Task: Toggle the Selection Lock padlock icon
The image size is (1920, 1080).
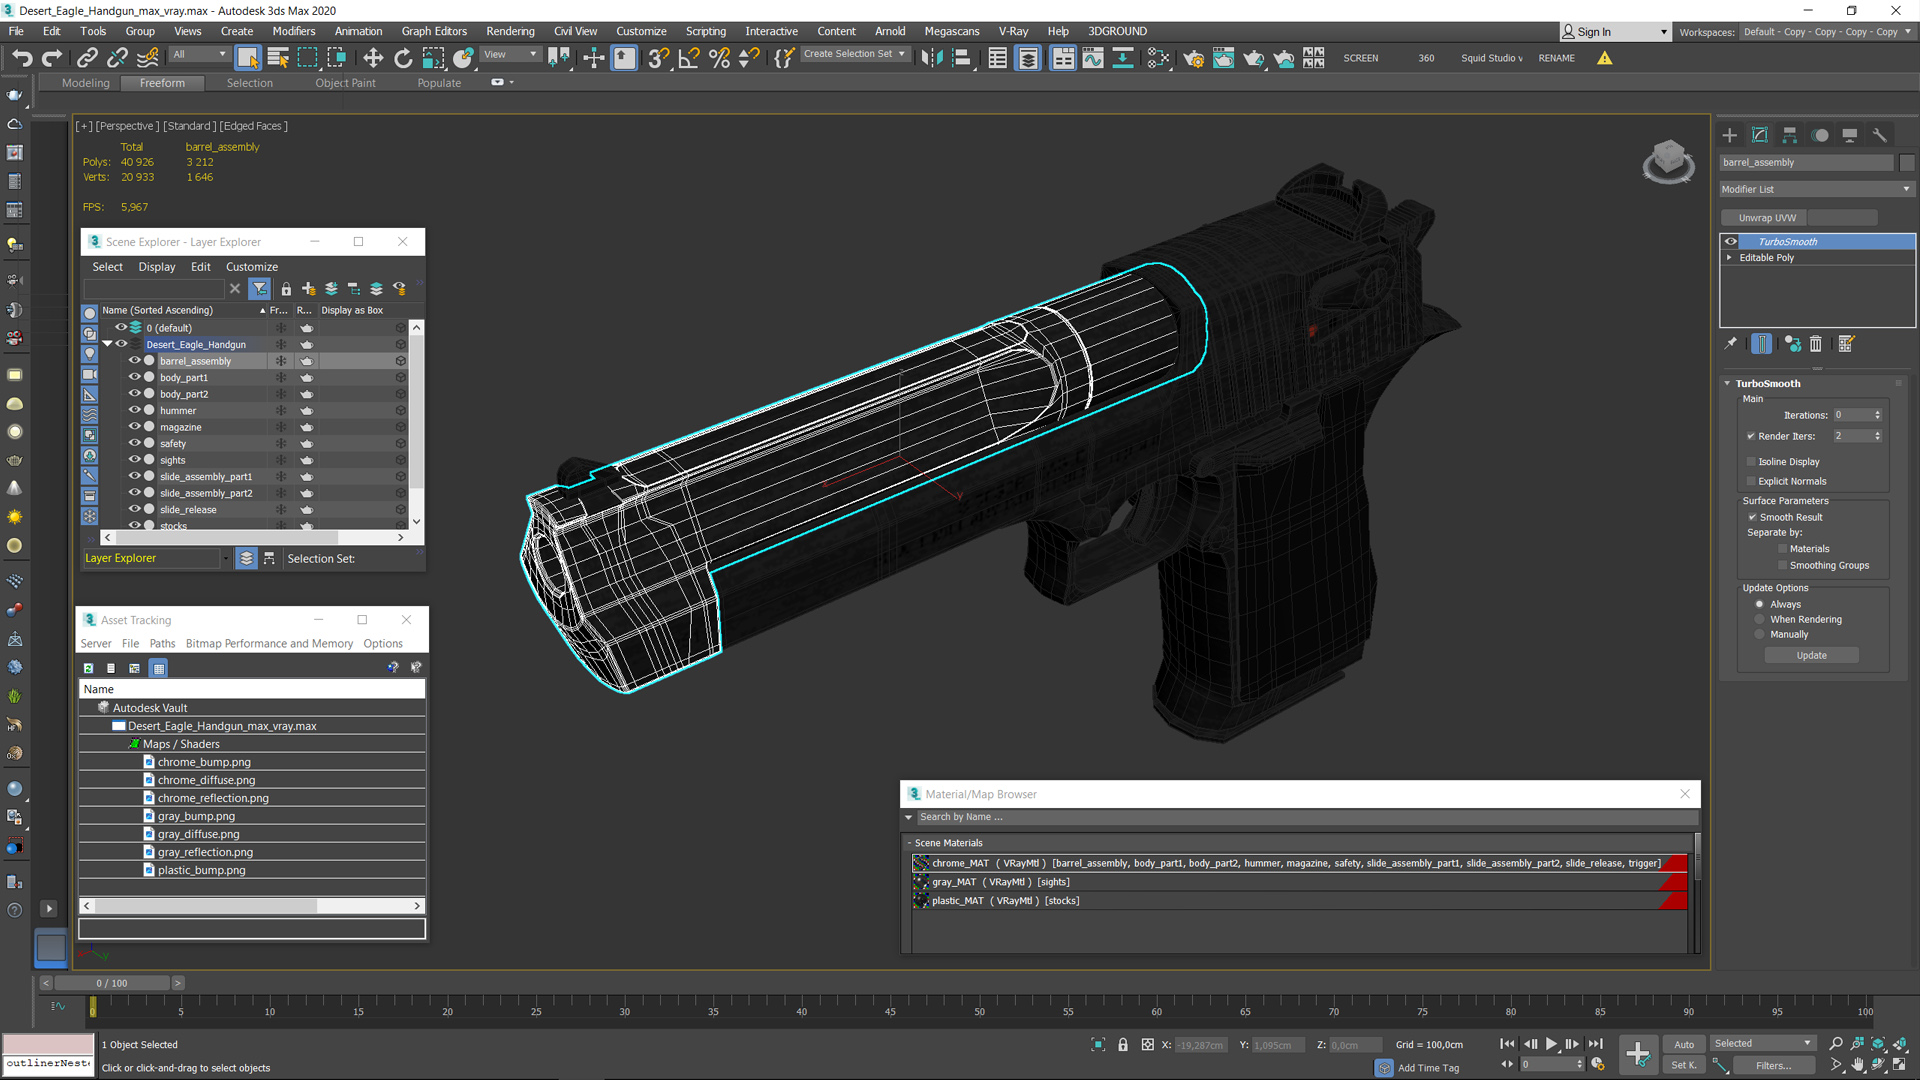Action: (1123, 1045)
